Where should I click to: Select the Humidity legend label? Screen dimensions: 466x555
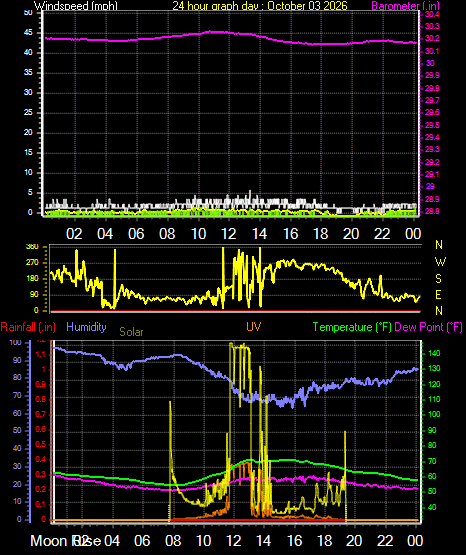tap(86, 327)
